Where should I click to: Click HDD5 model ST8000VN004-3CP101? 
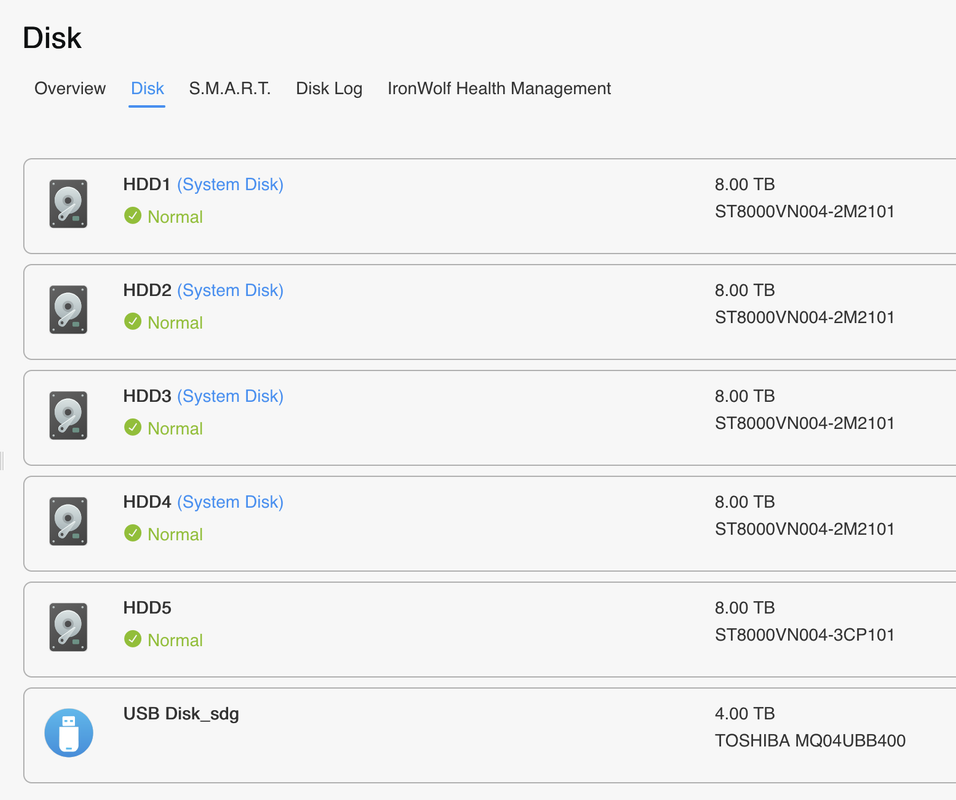coord(804,635)
